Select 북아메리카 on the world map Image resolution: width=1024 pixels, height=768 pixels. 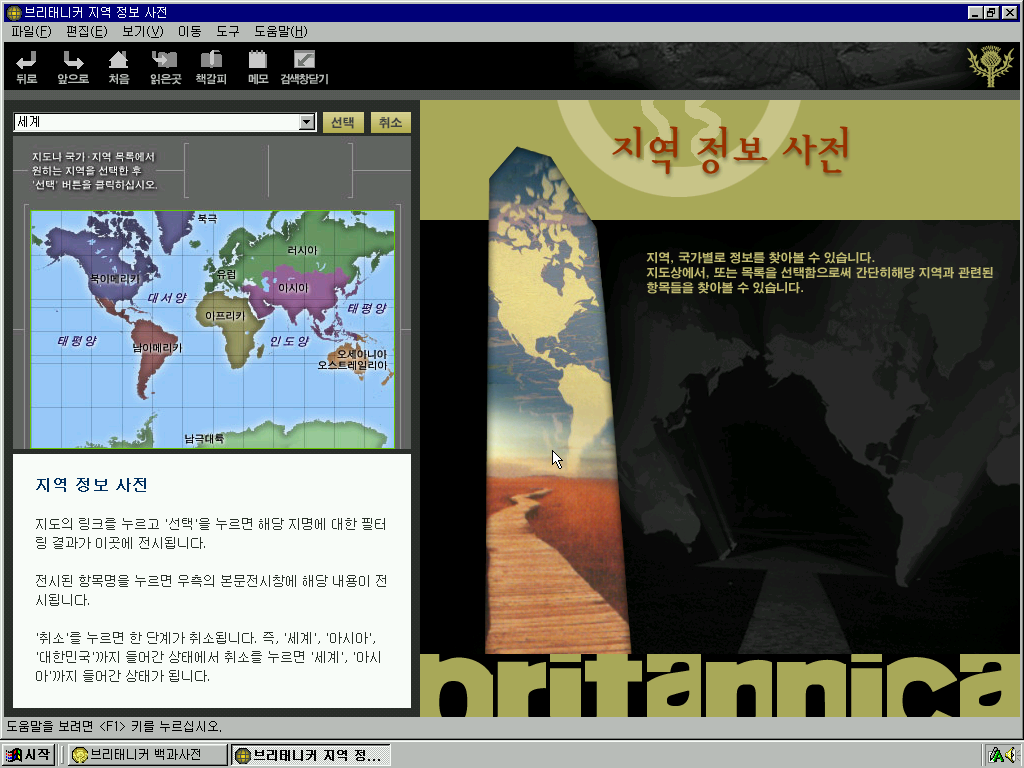click(x=115, y=279)
